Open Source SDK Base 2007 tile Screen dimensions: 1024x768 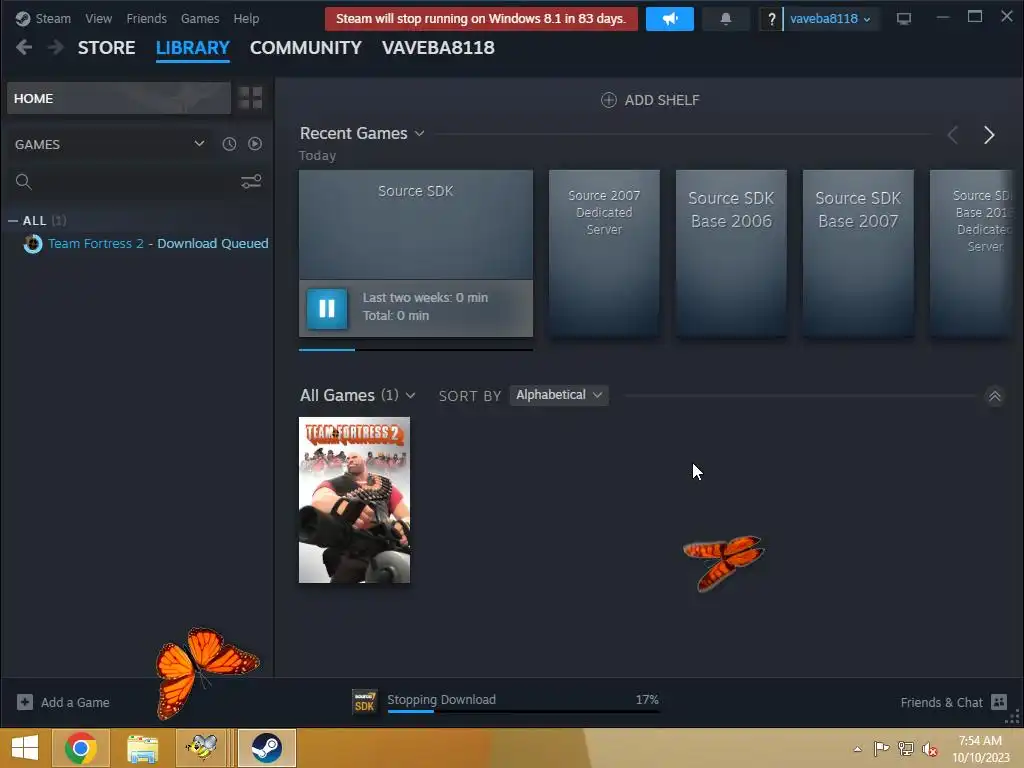[858, 253]
